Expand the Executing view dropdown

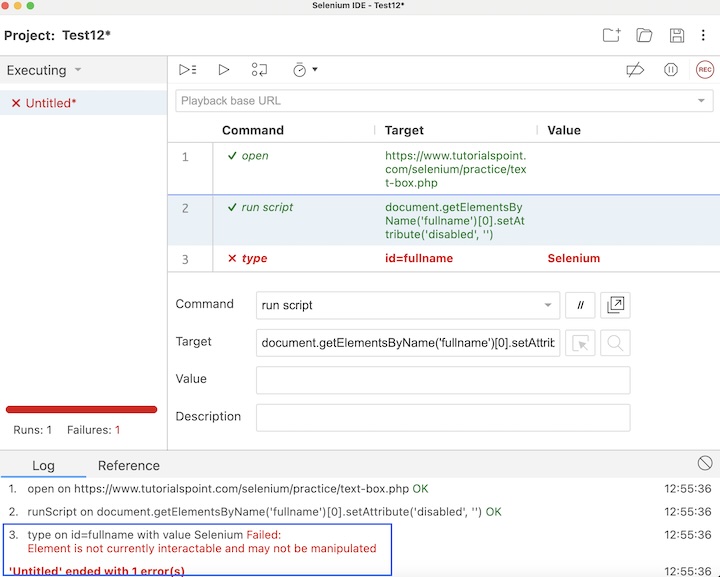coord(78,70)
